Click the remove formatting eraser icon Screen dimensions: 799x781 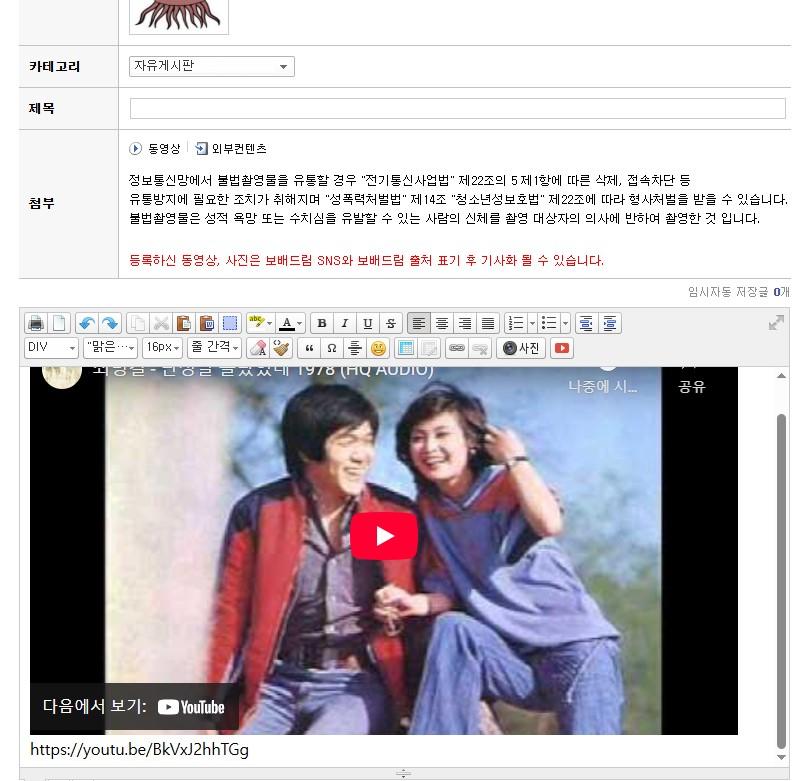click(258, 348)
